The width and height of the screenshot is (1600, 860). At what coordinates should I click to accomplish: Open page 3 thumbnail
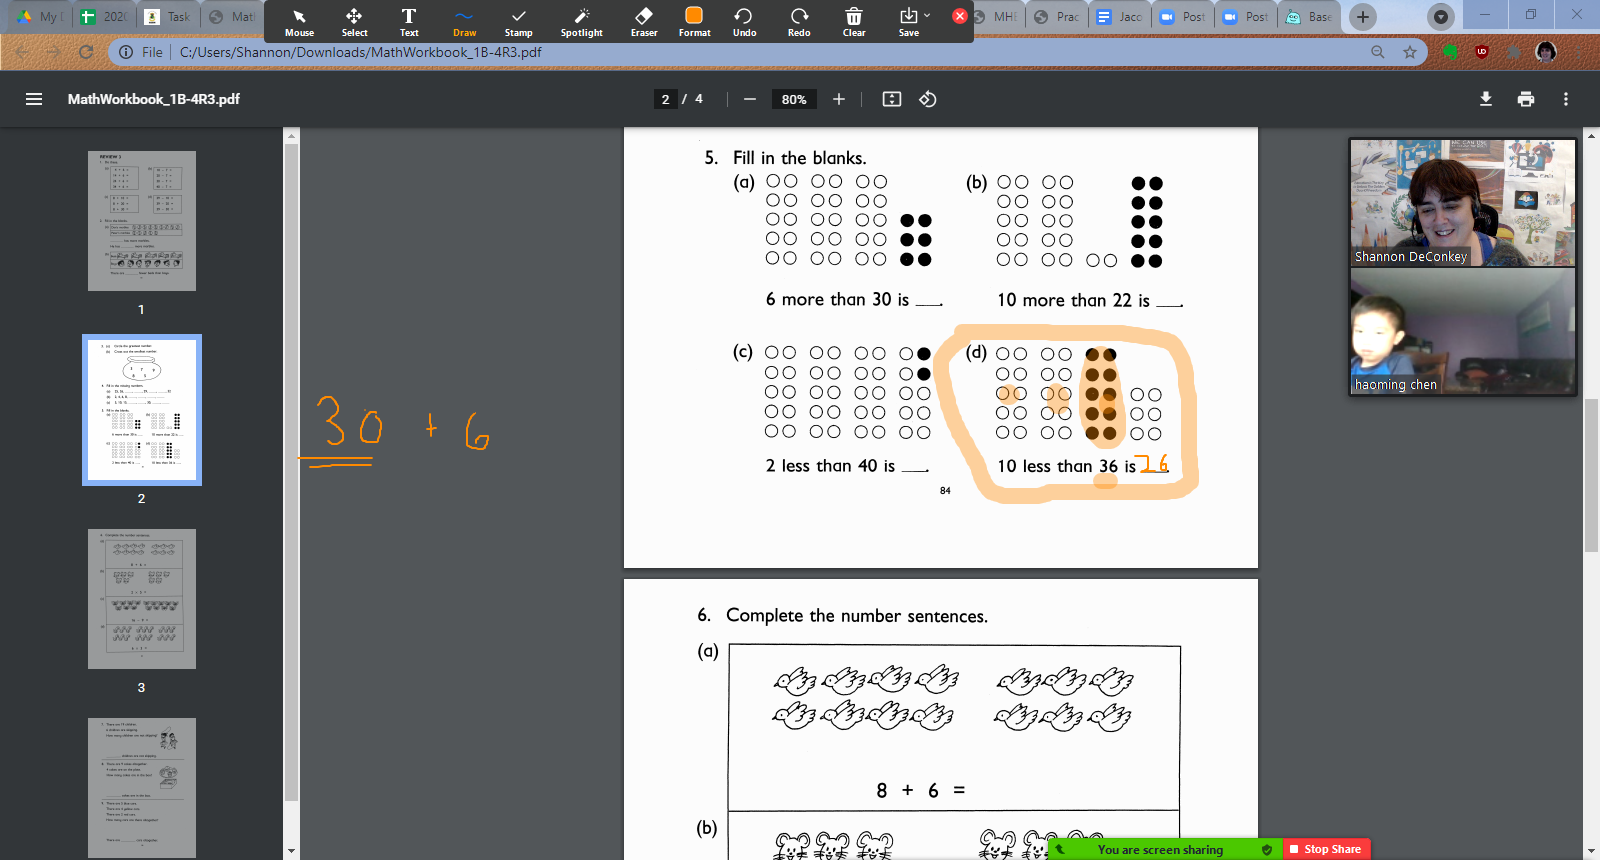(142, 599)
